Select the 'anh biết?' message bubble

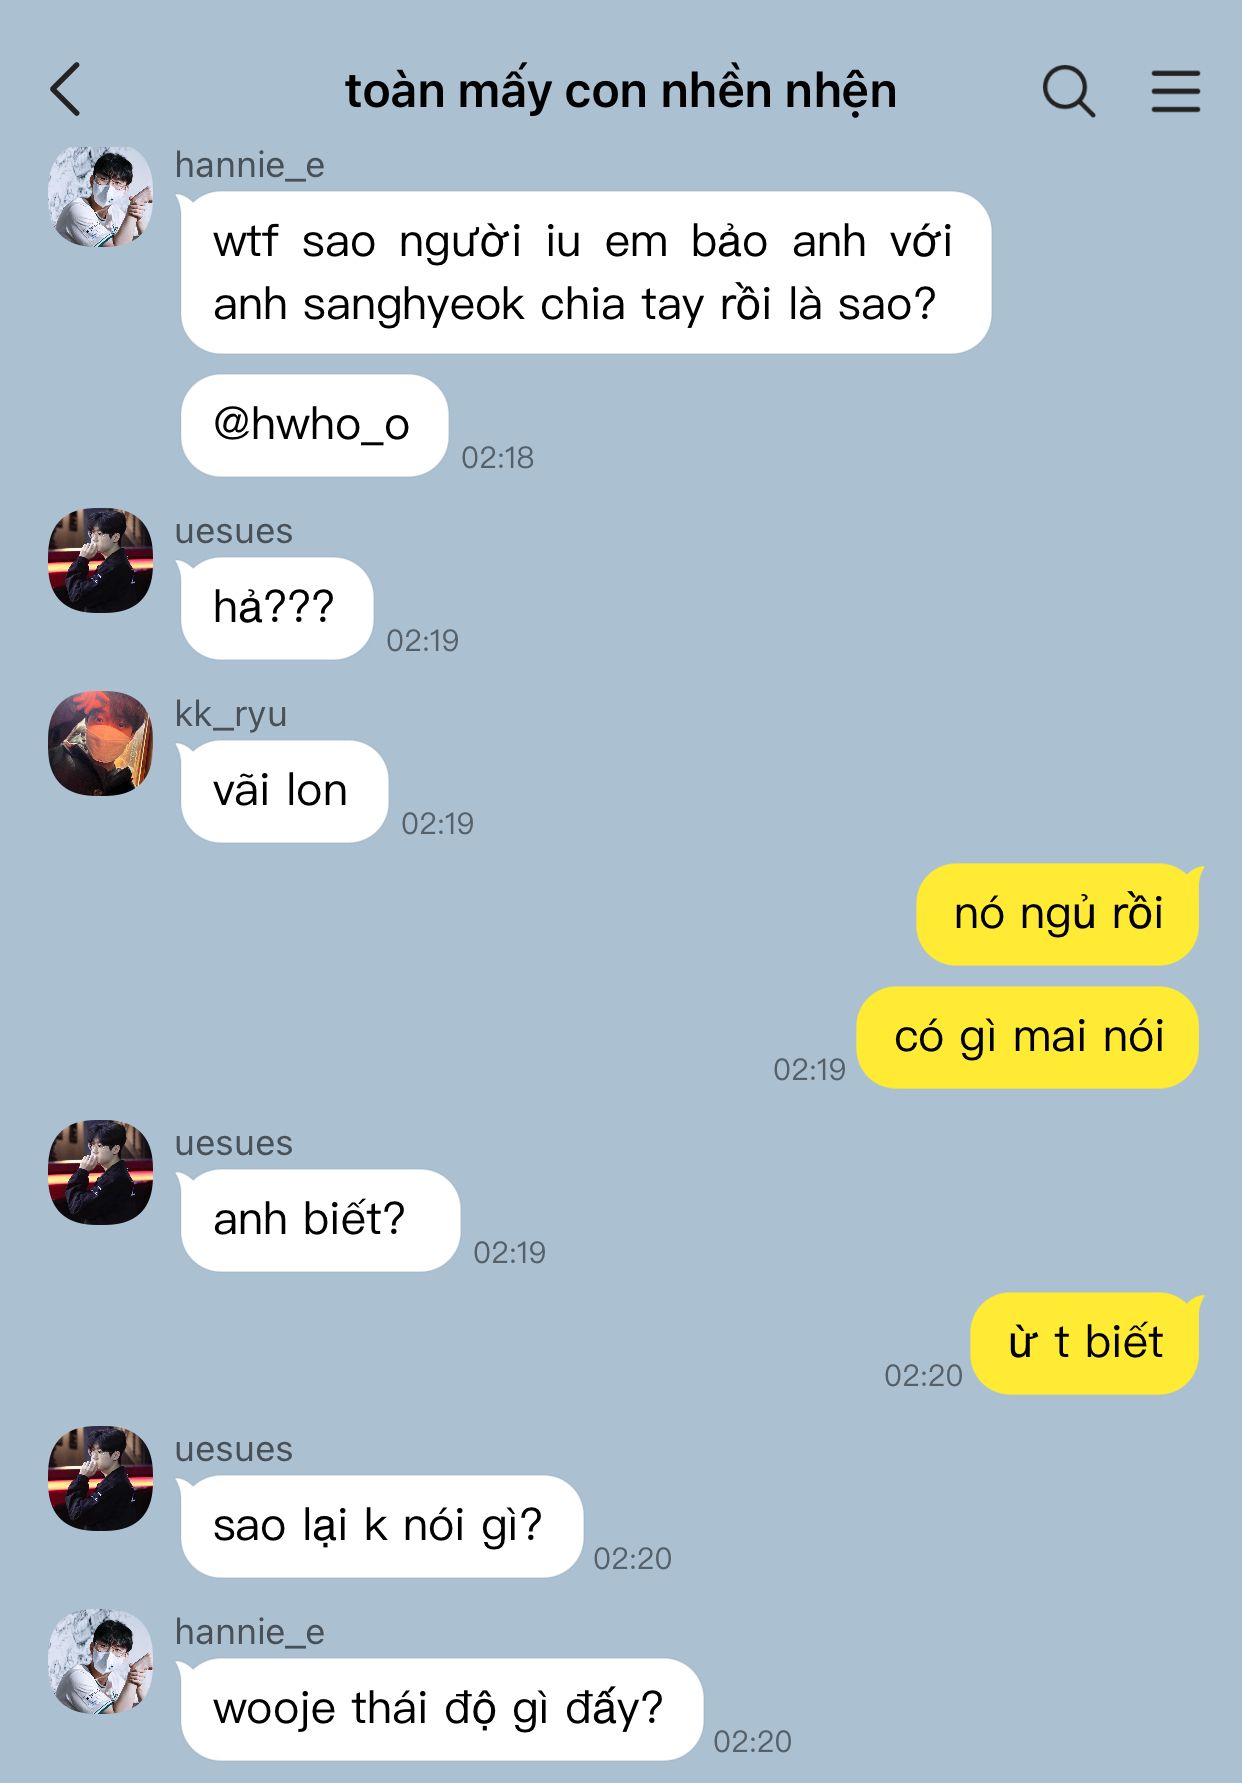[x=320, y=1220]
